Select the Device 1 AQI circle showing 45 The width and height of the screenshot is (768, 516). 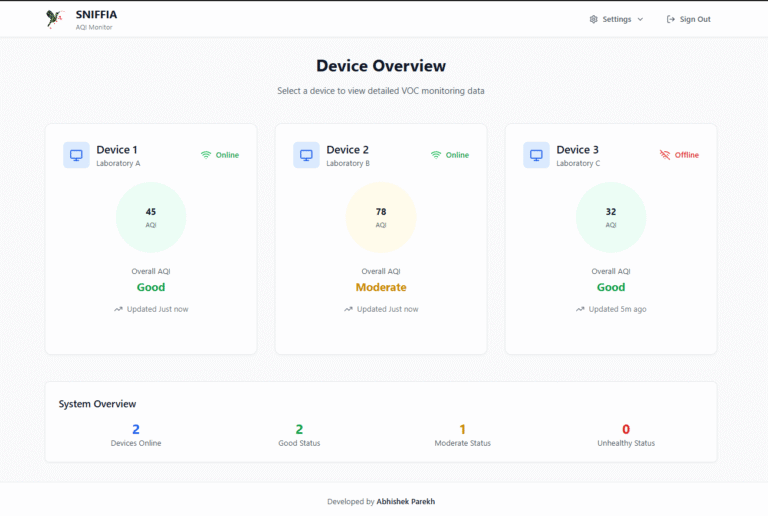(x=151, y=217)
